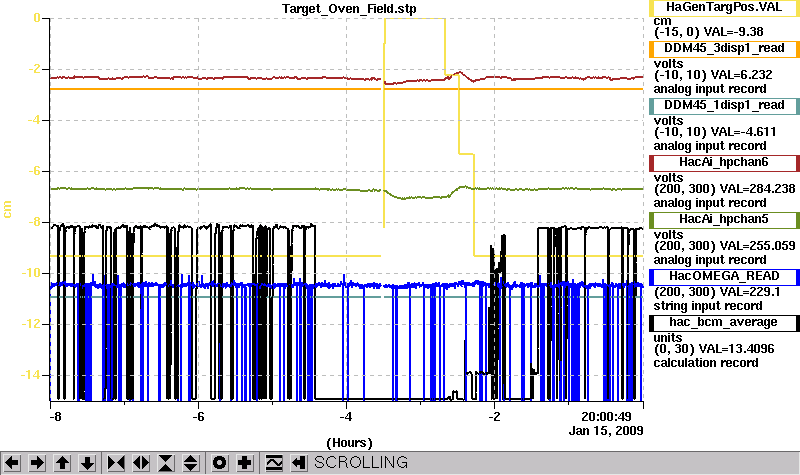Click the Target_Oven_Field.stp title
The height and width of the screenshot is (475, 800).
pos(349,9)
